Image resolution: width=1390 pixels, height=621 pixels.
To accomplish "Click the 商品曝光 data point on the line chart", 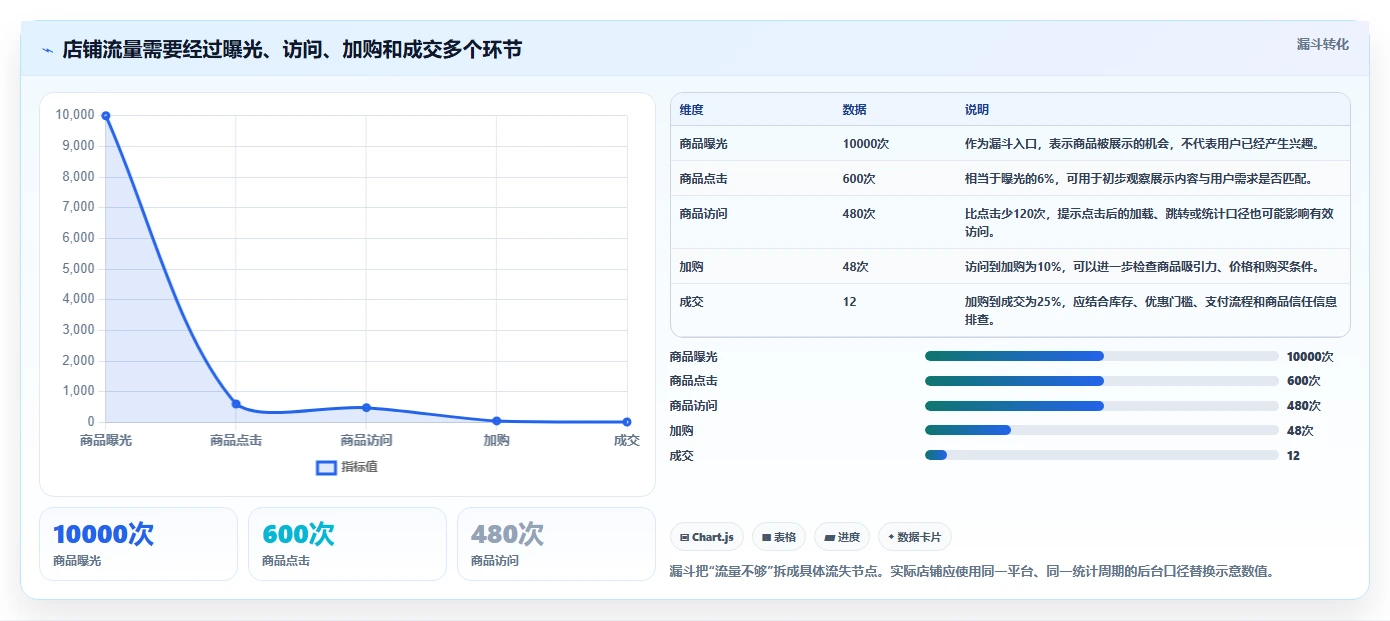I will [x=106, y=116].
